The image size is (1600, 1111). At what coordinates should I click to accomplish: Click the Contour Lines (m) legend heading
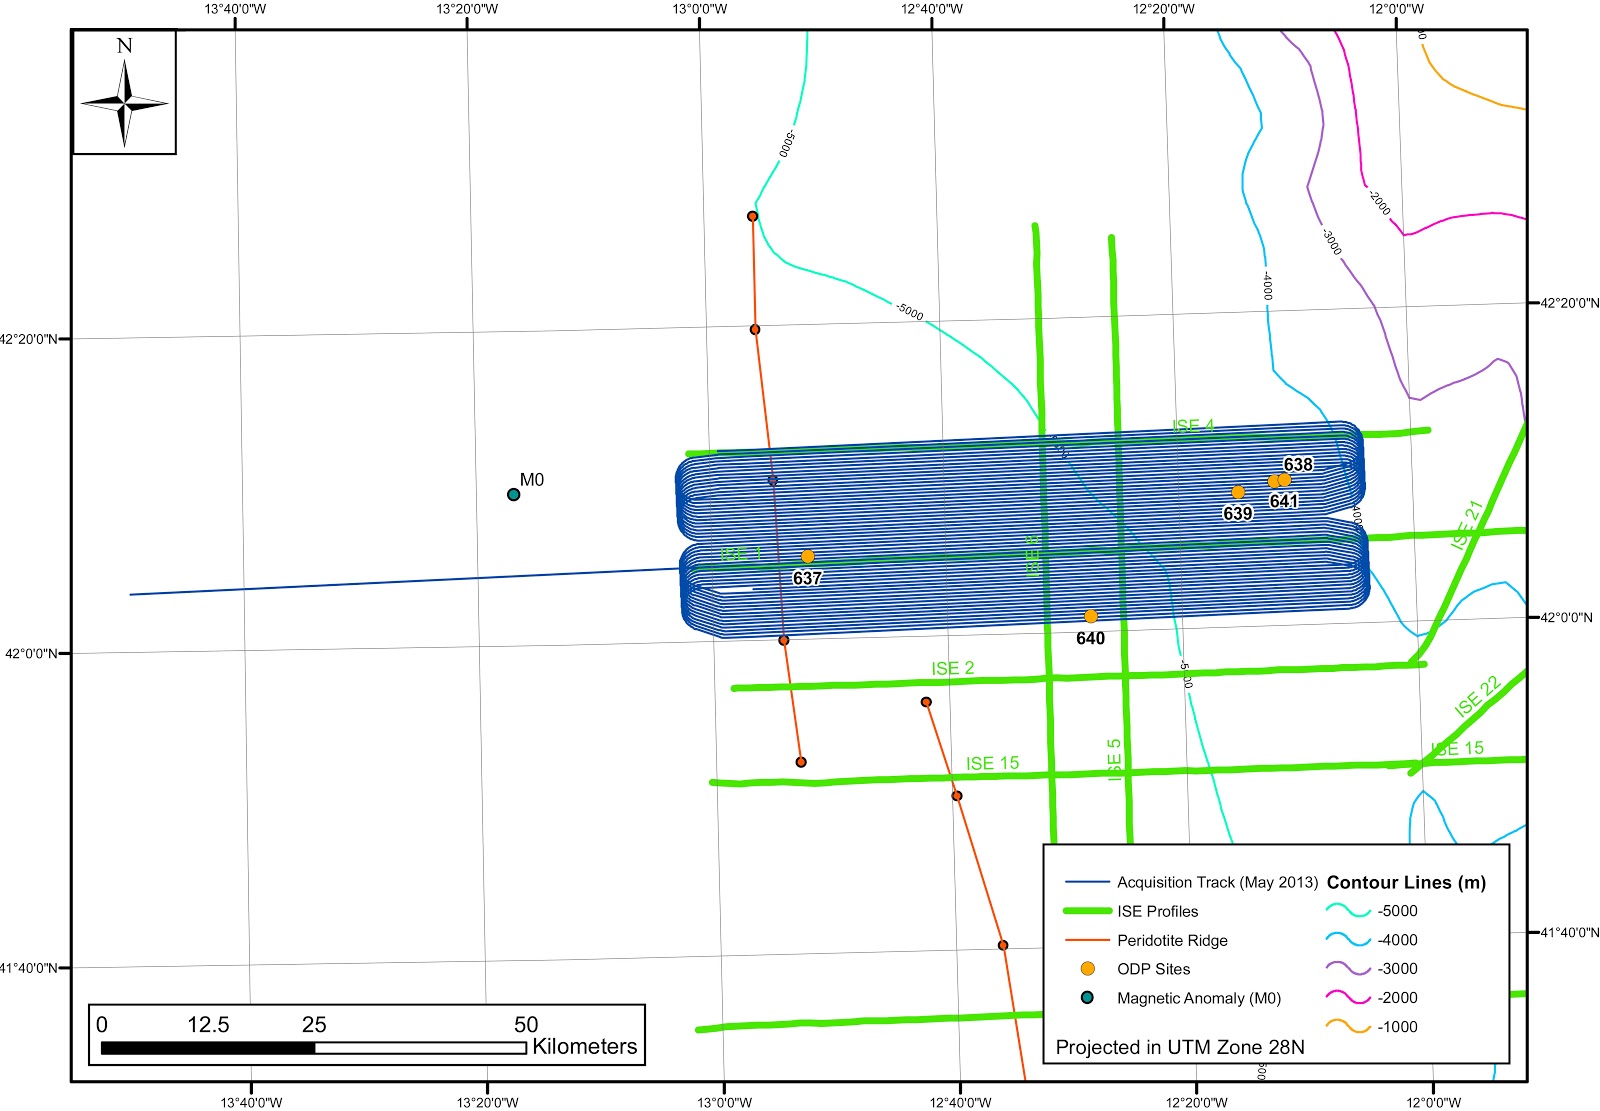pyautogui.click(x=1406, y=882)
